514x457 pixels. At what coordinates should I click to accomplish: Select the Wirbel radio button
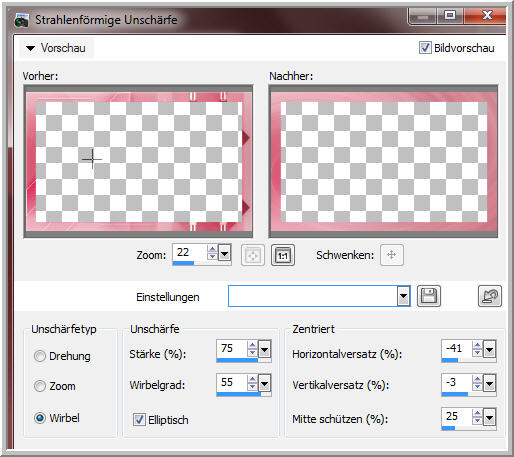tap(40, 418)
